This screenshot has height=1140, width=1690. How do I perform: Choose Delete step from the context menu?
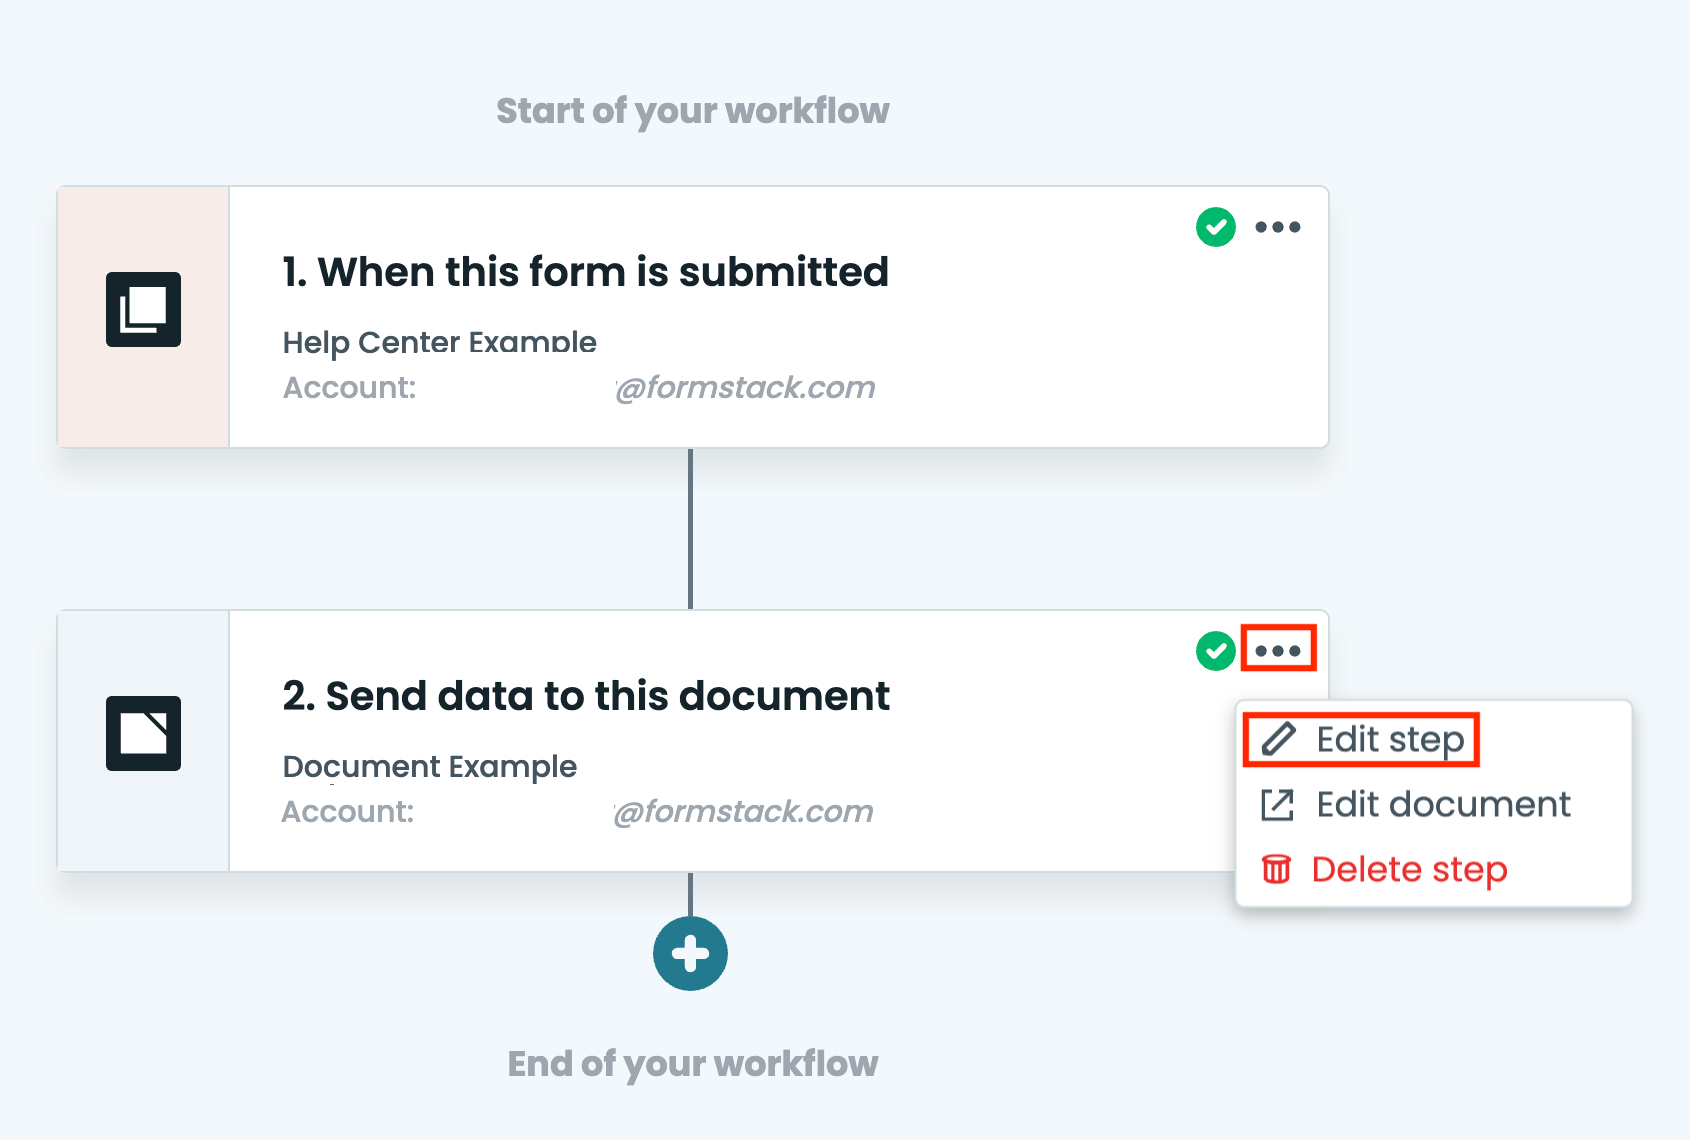pyautogui.click(x=1409, y=869)
